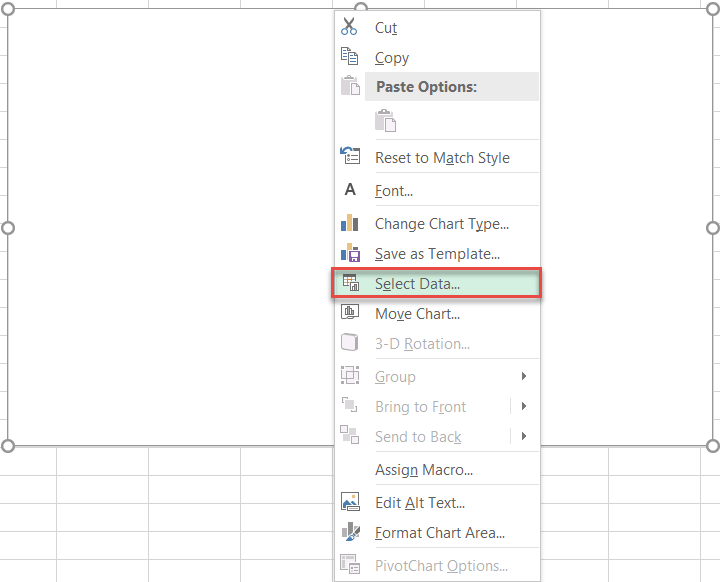Click PivotChart Options... entry

437,565
